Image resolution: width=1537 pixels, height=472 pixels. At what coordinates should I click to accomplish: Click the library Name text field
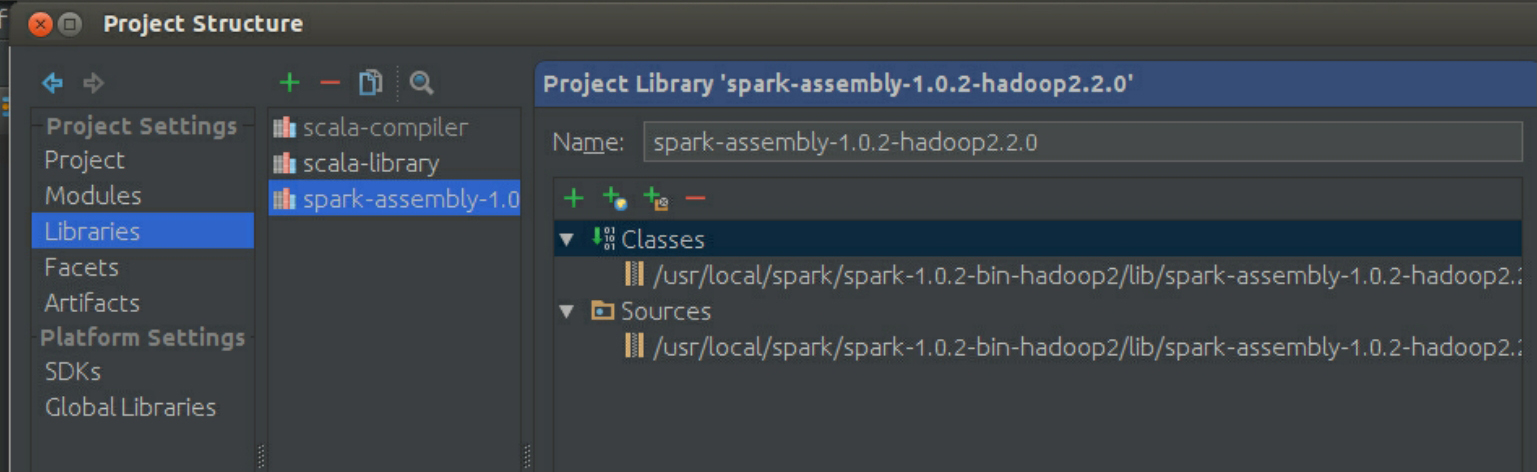(1082, 142)
